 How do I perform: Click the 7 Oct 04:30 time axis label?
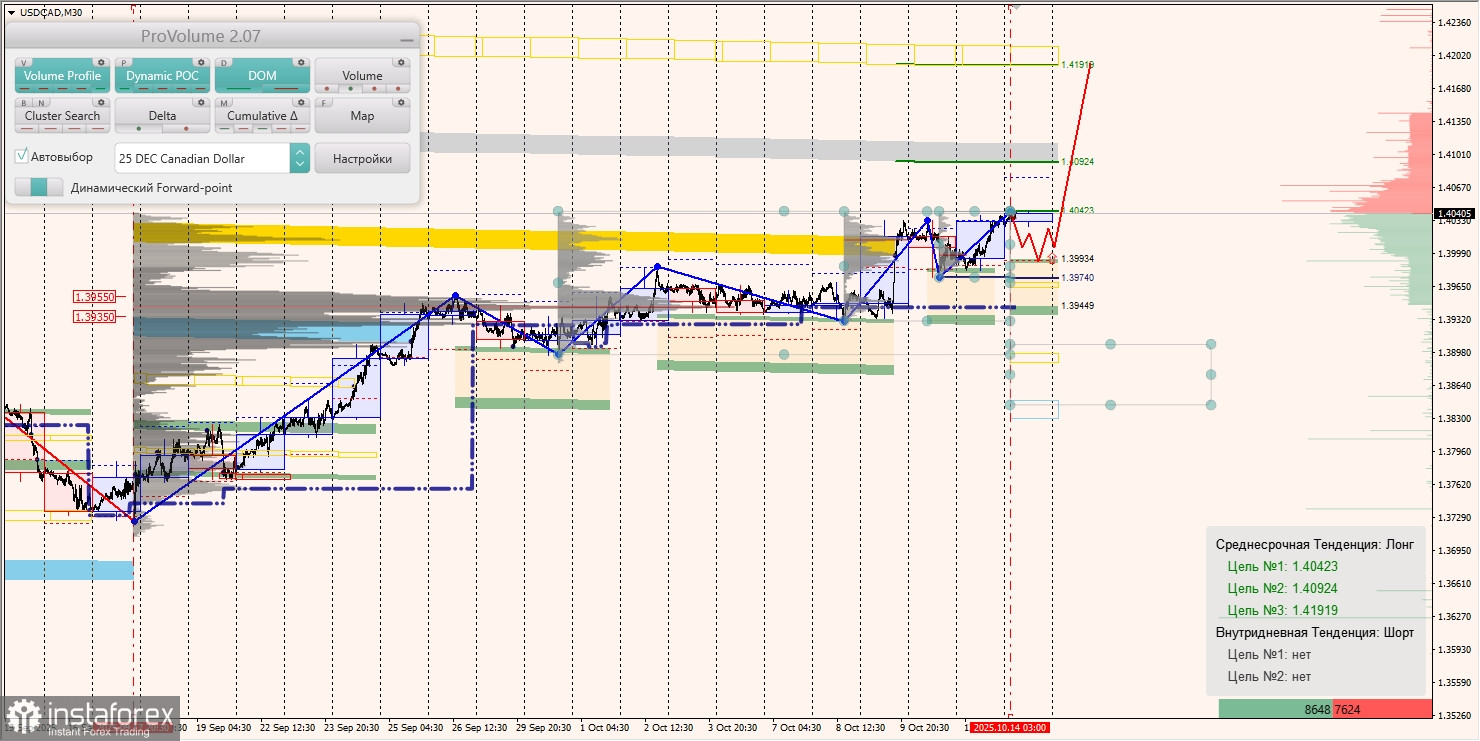coord(795,727)
